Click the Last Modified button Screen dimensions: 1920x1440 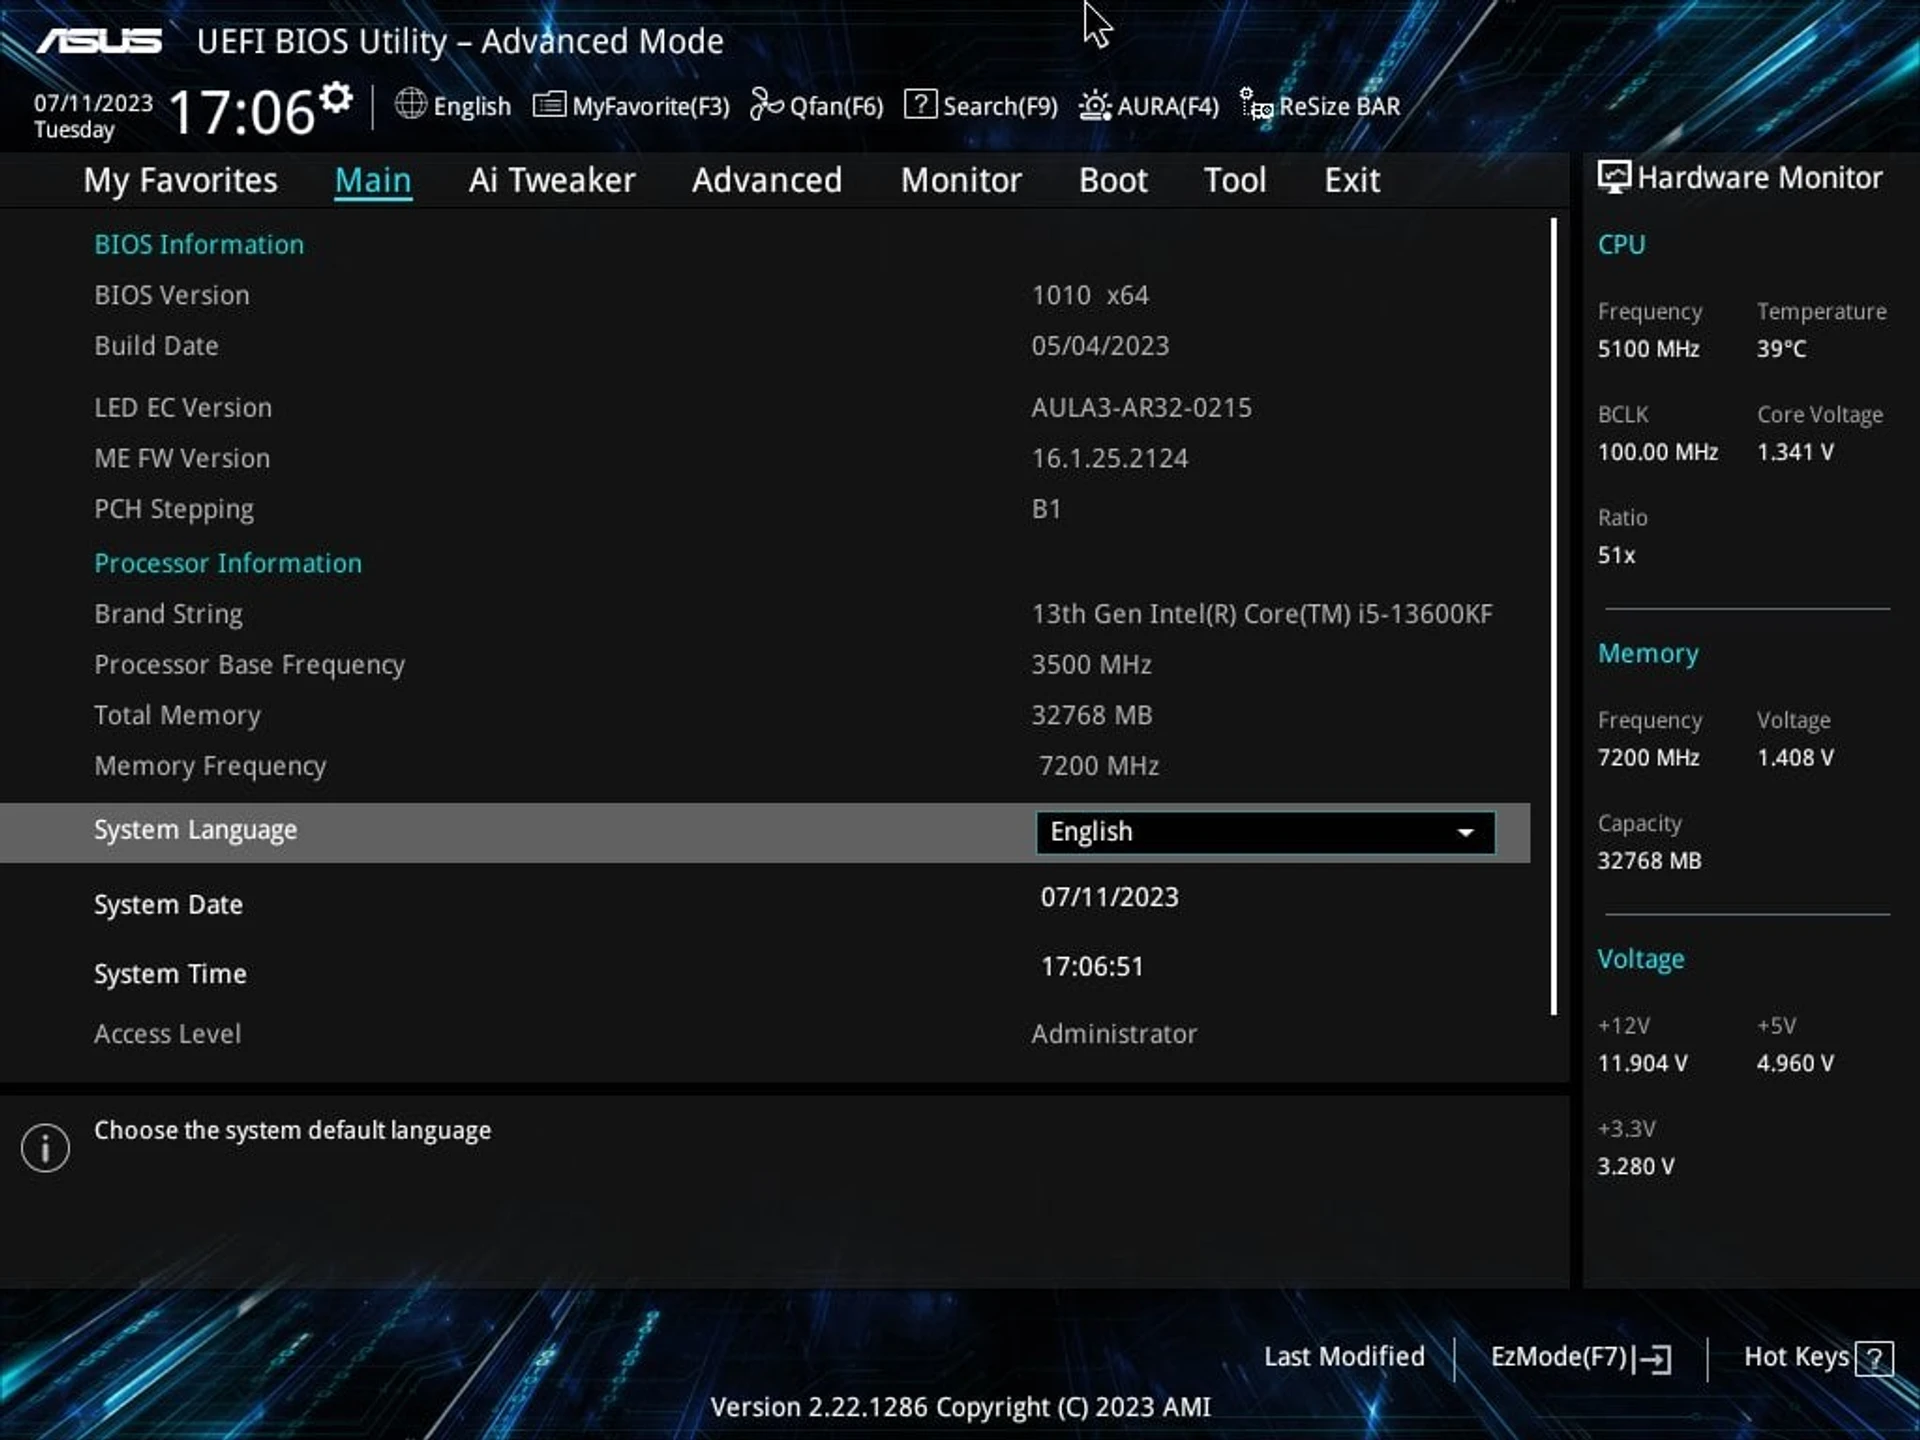1344,1357
